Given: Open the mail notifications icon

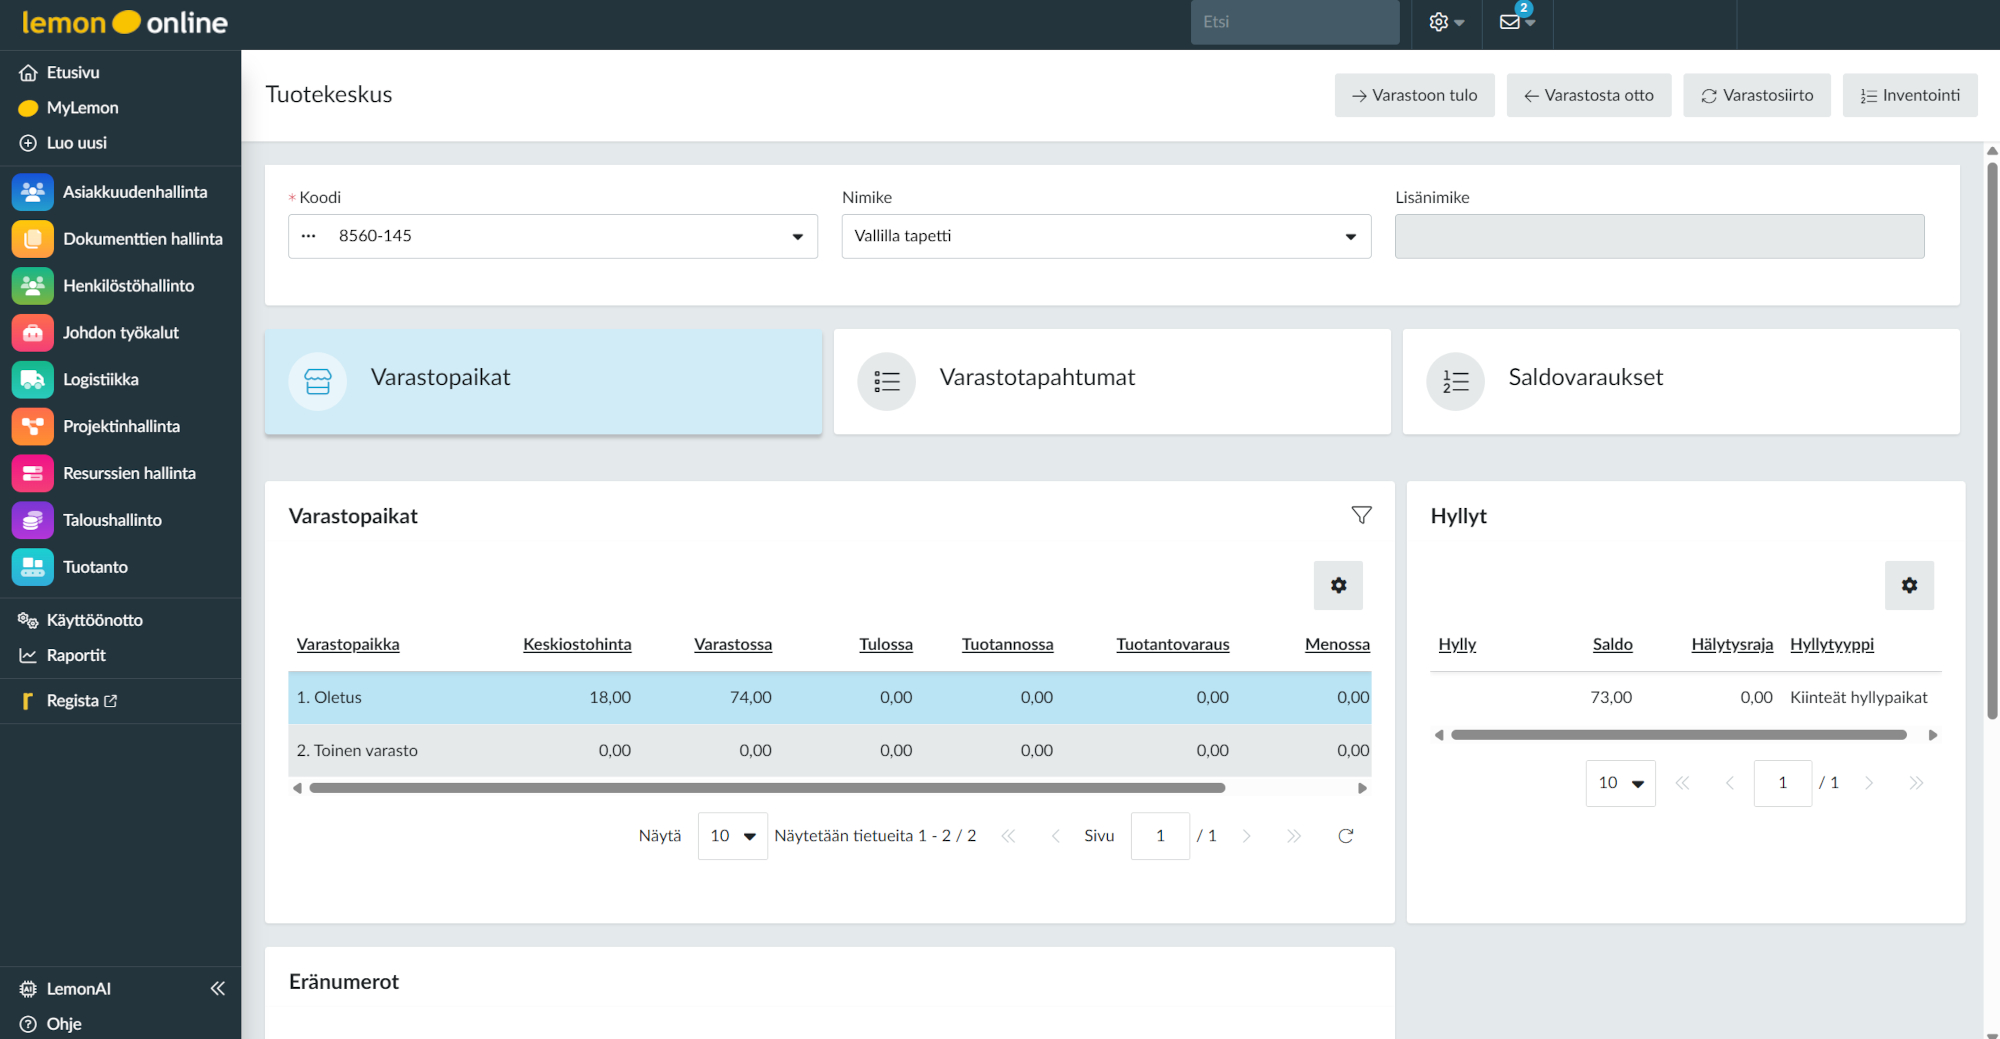Looking at the screenshot, I should 1511,22.
